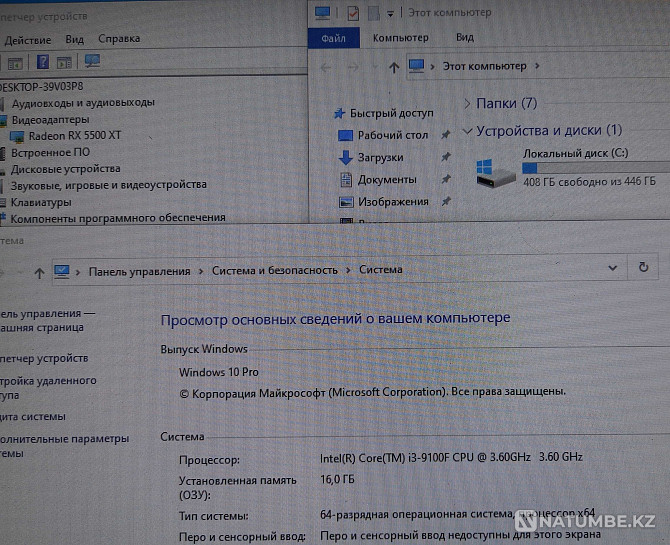Open the quick access toolbar dropdown arrow
This screenshot has height=545, width=670.
390,14
